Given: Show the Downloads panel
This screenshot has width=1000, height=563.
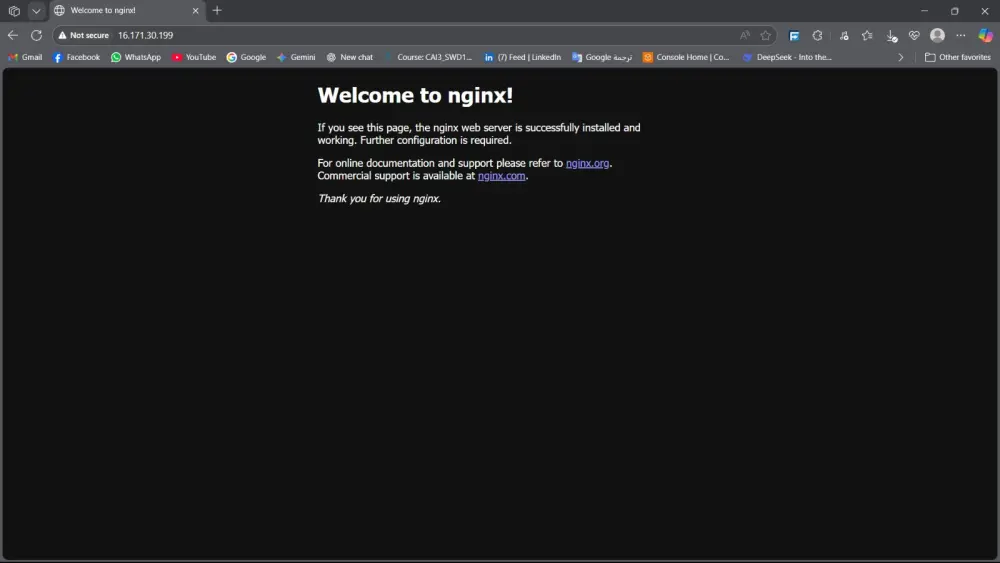Looking at the screenshot, I should coord(891,36).
